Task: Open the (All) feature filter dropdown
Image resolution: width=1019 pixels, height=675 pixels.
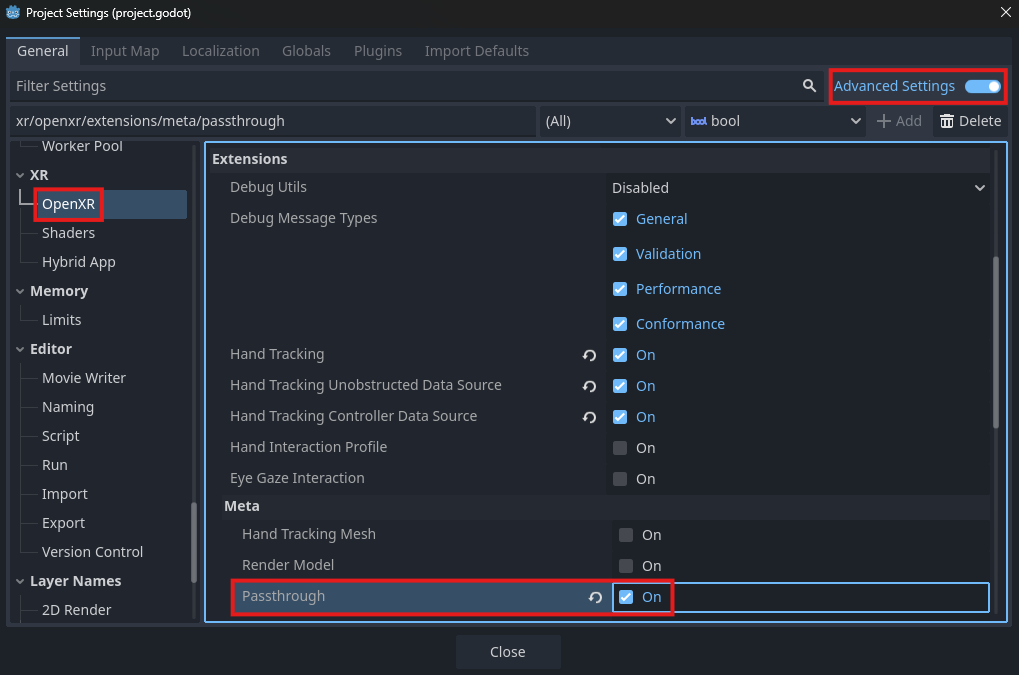Action: point(610,121)
